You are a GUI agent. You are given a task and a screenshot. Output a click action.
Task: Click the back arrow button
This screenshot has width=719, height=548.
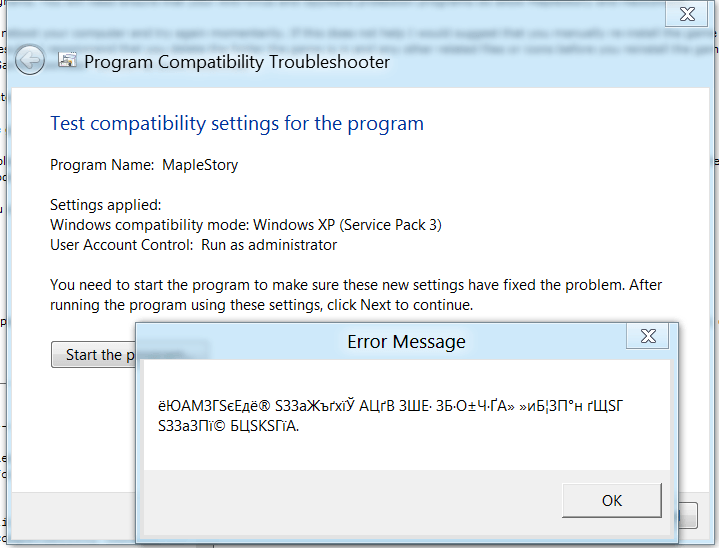tap(29, 60)
